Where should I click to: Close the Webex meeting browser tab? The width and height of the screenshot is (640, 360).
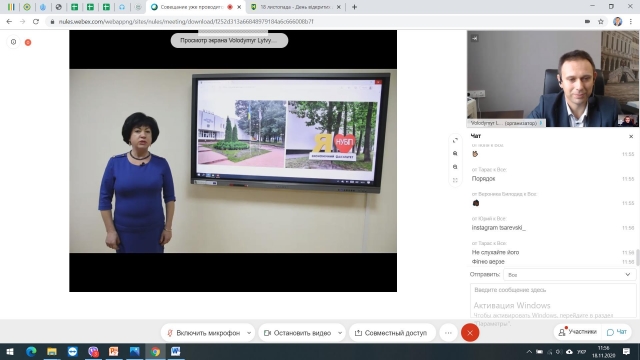239,7
